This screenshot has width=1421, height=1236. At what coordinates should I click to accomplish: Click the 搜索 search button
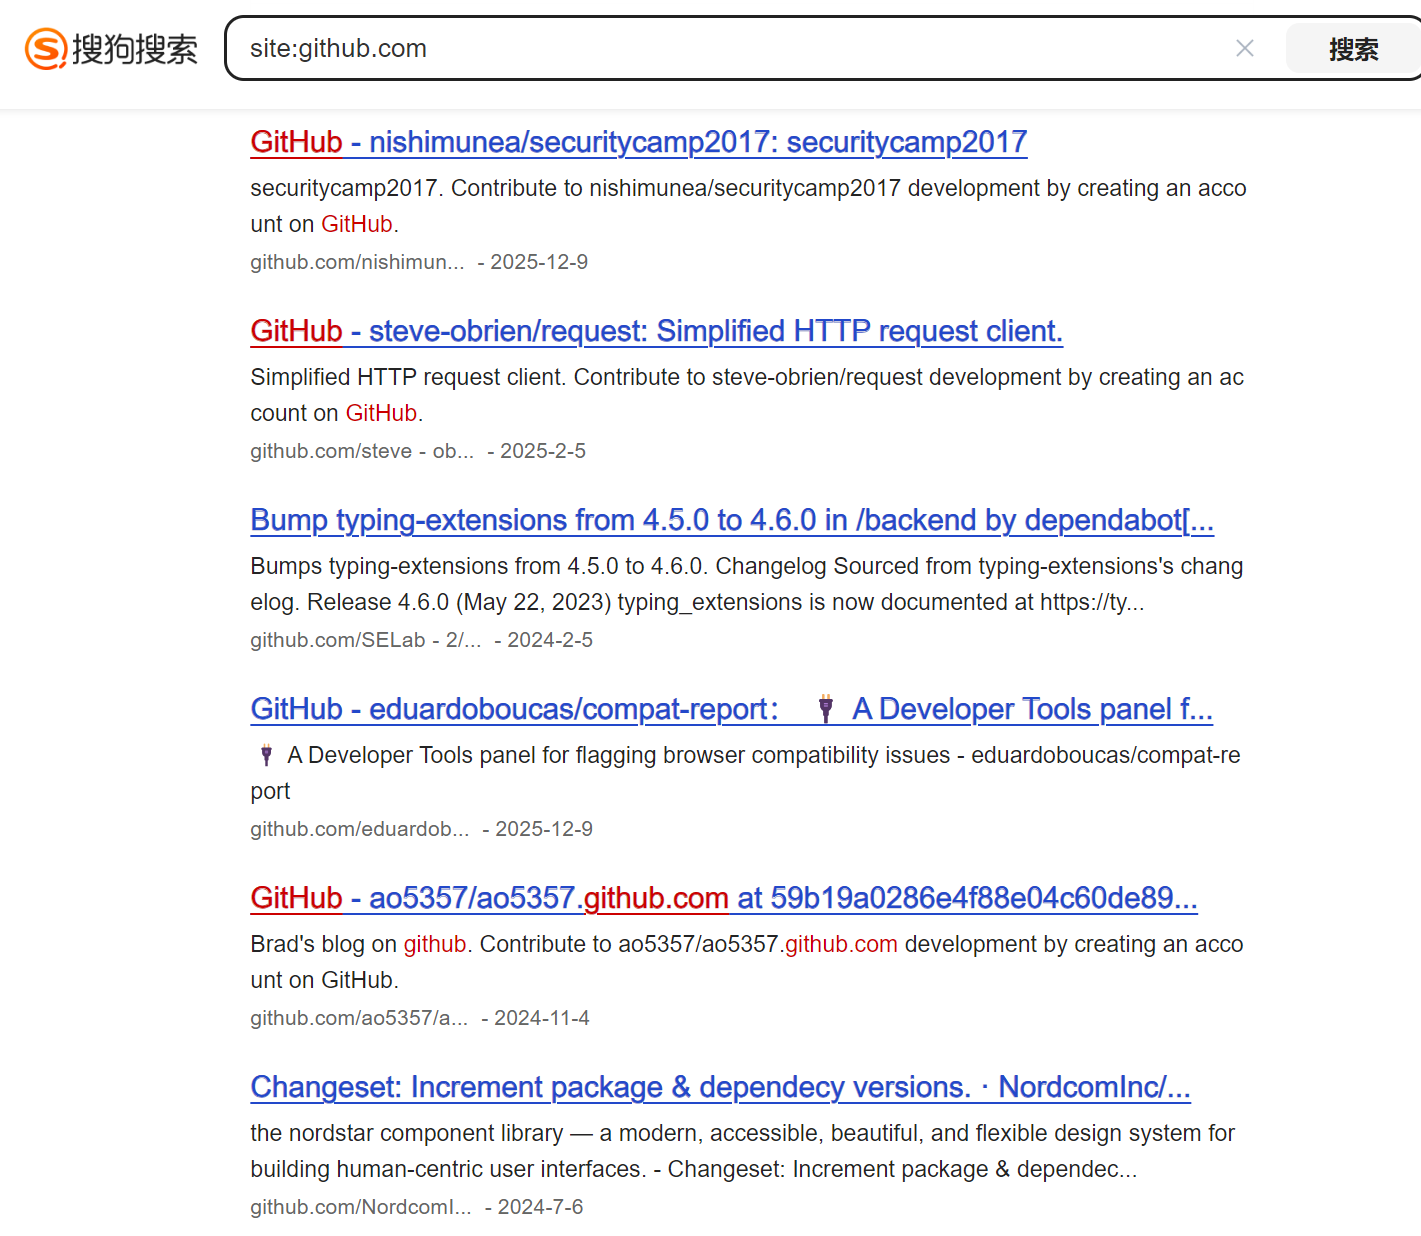point(1353,49)
